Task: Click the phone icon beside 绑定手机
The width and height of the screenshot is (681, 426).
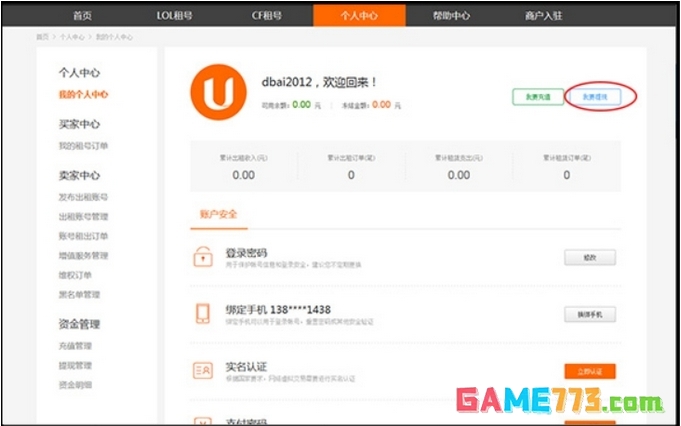Action: tap(203, 314)
